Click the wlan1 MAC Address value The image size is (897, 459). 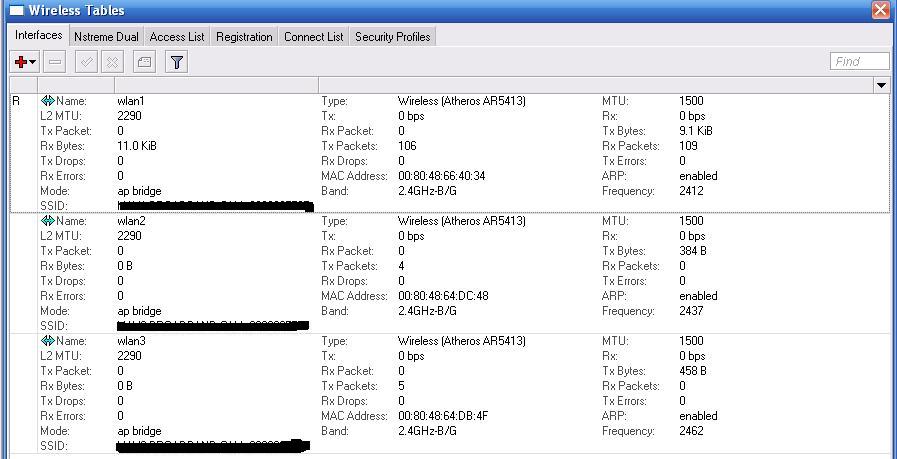[442, 176]
